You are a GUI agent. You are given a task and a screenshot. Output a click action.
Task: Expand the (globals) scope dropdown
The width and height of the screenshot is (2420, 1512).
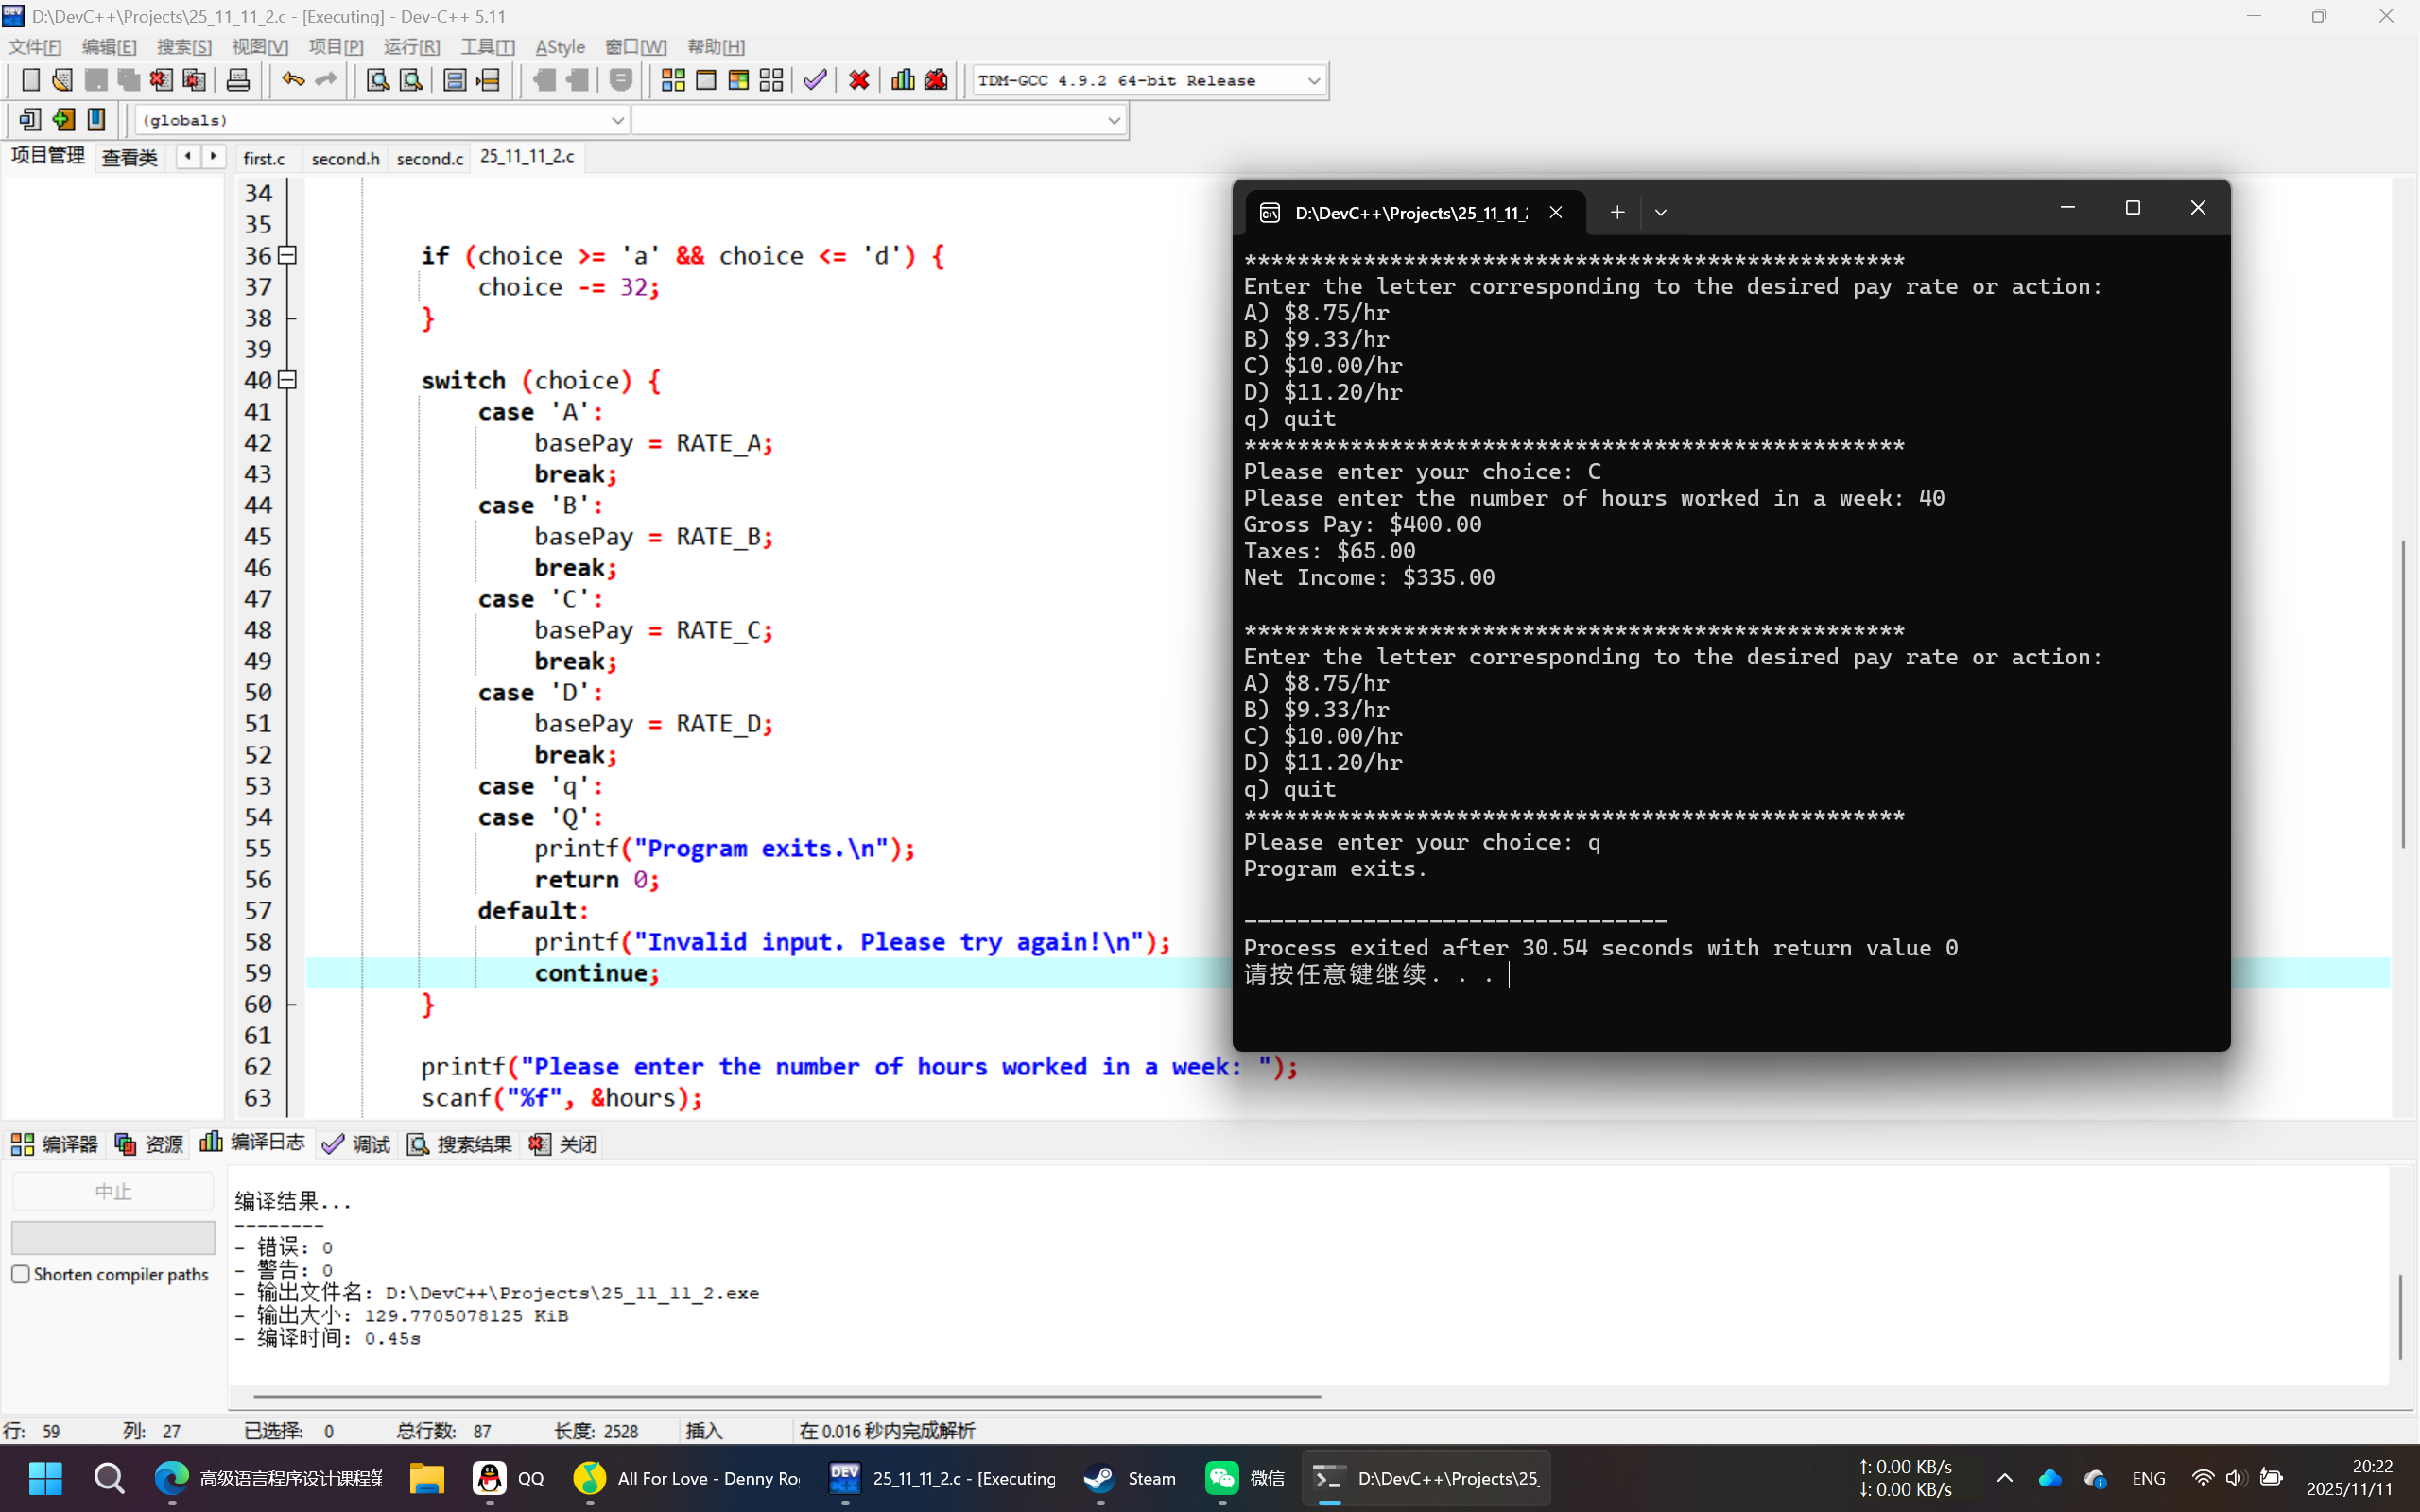pos(617,120)
